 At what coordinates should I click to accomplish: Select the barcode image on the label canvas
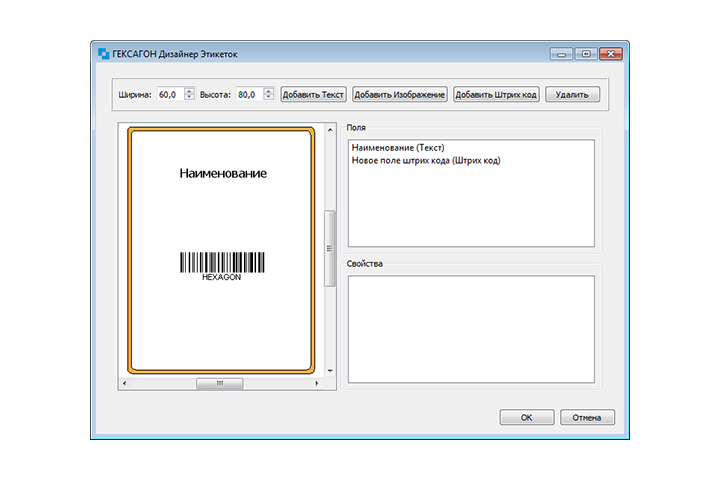tap(222, 263)
